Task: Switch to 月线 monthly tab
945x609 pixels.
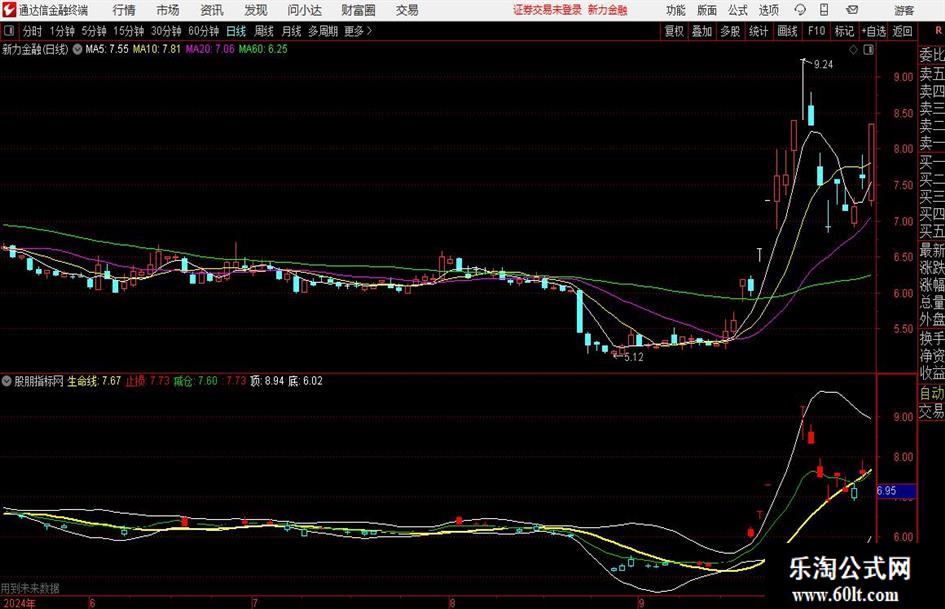Action: coord(291,31)
